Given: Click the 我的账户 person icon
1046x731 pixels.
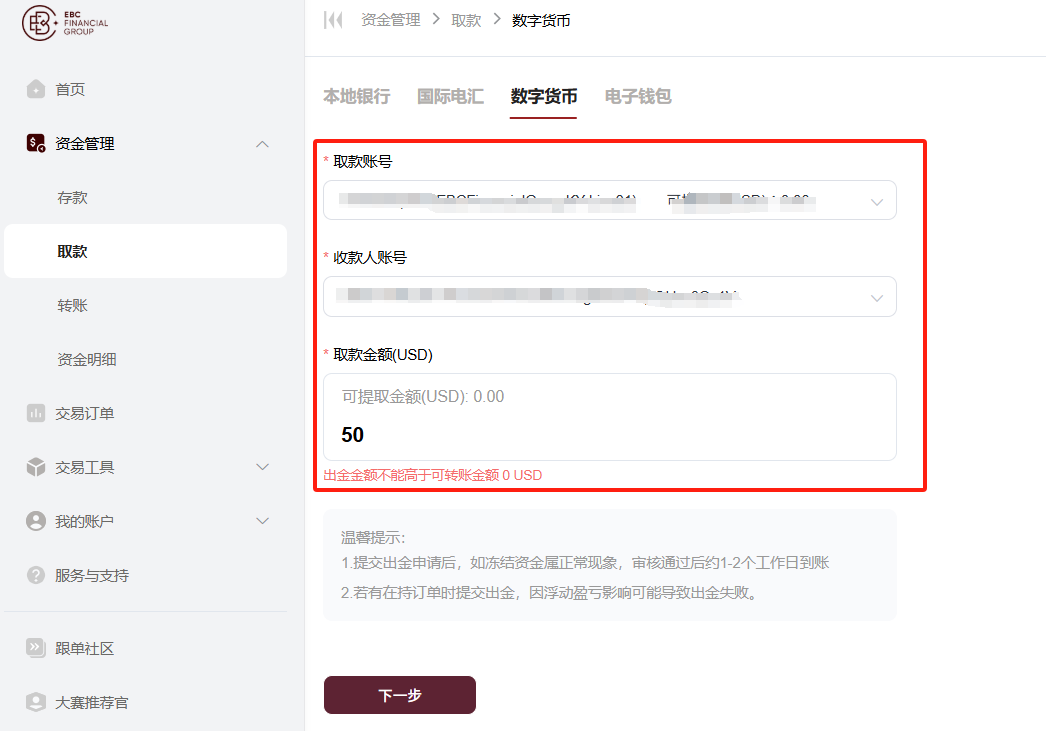Looking at the screenshot, I should [x=36, y=521].
